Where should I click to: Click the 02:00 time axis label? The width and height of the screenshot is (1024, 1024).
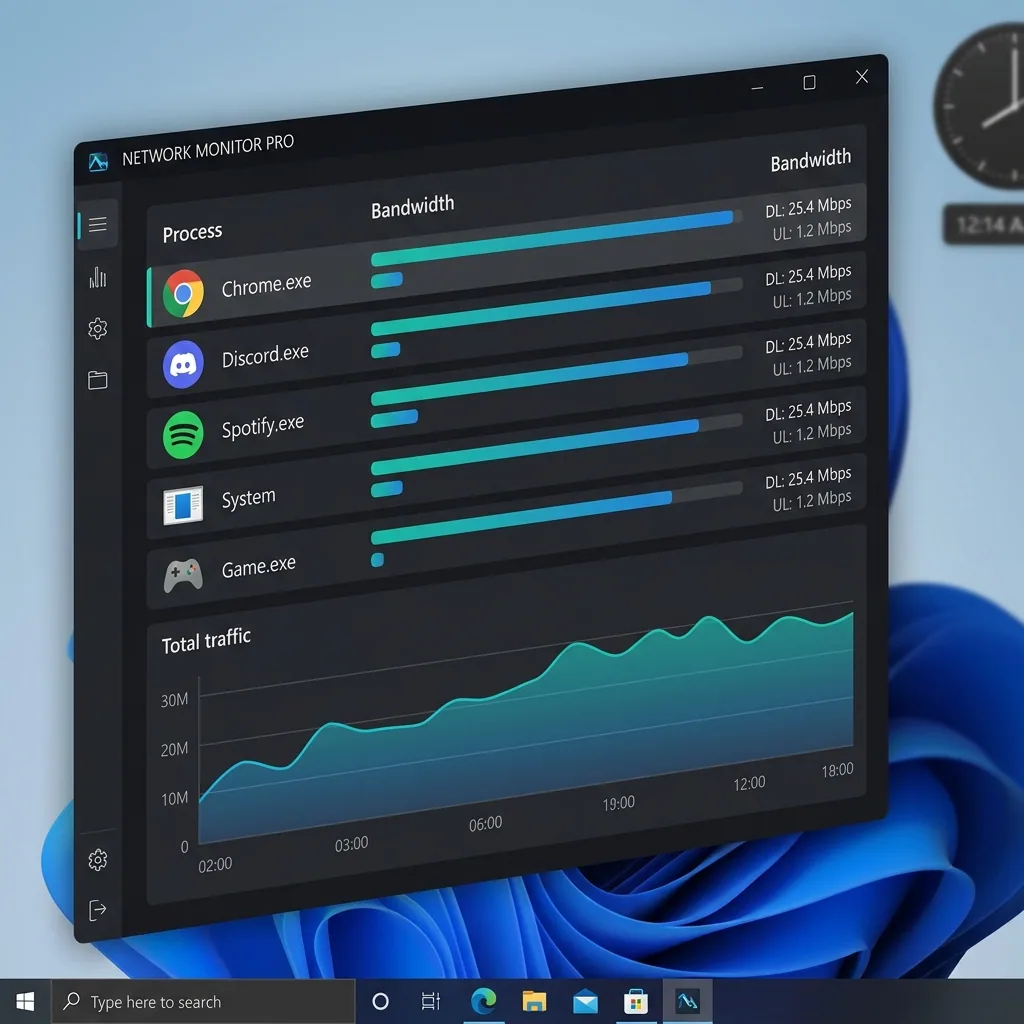[x=215, y=865]
